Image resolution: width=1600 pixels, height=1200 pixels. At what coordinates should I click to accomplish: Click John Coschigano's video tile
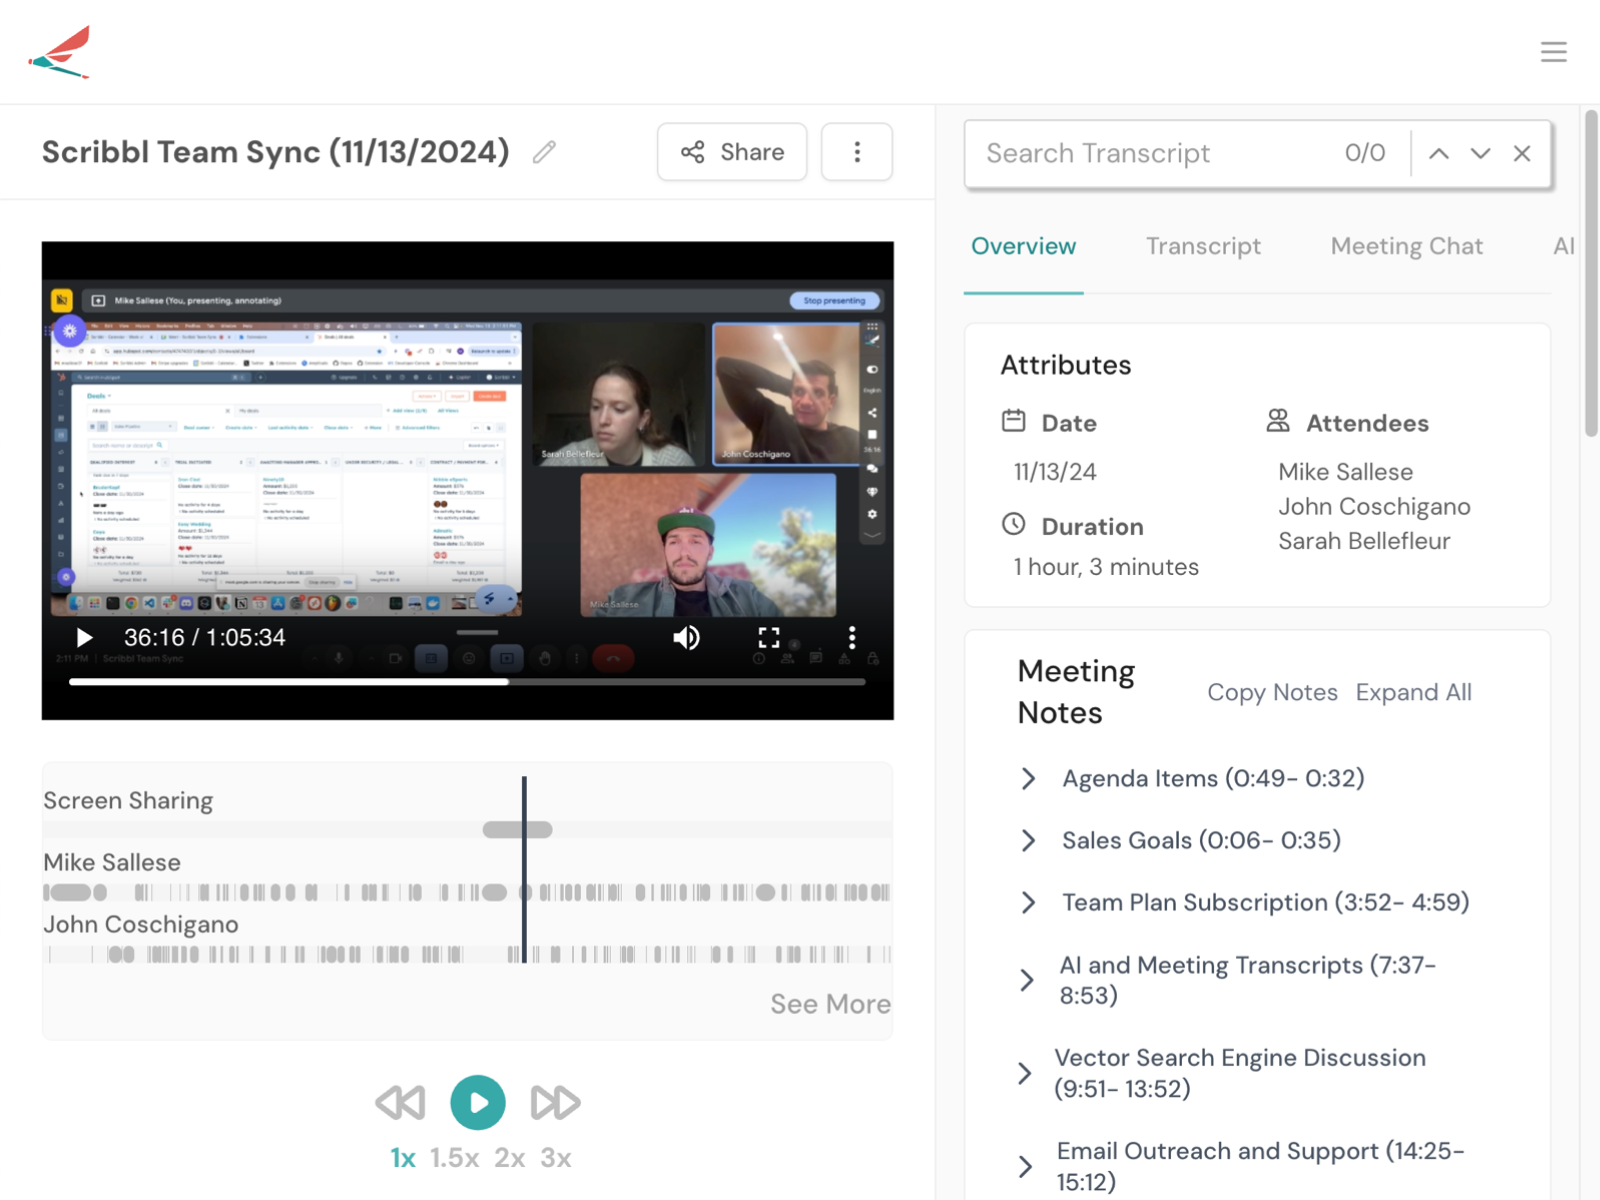[x=787, y=394]
